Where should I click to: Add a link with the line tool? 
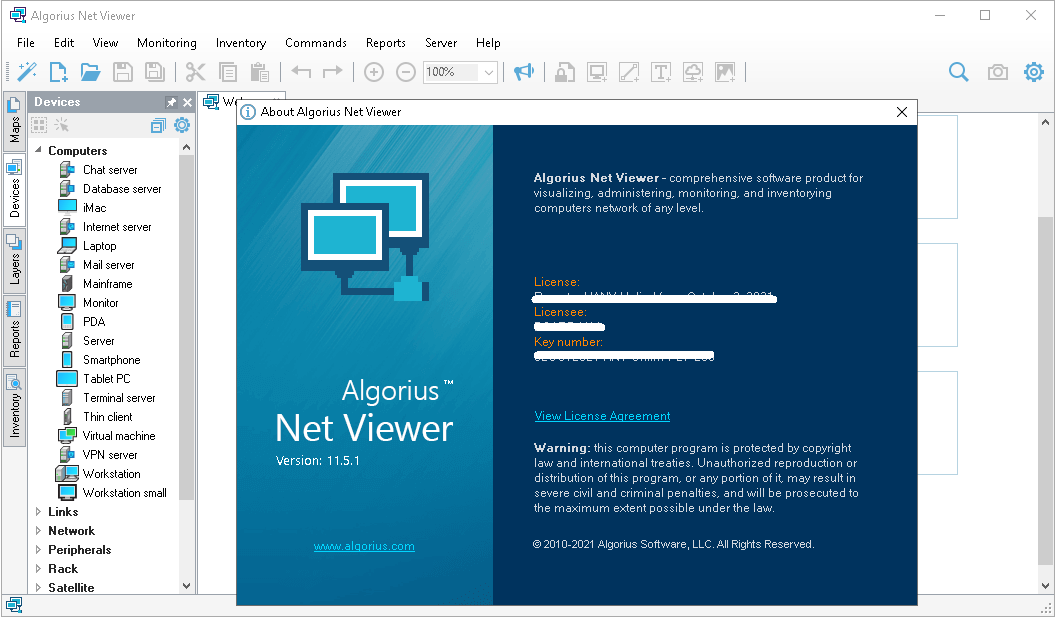click(x=629, y=71)
